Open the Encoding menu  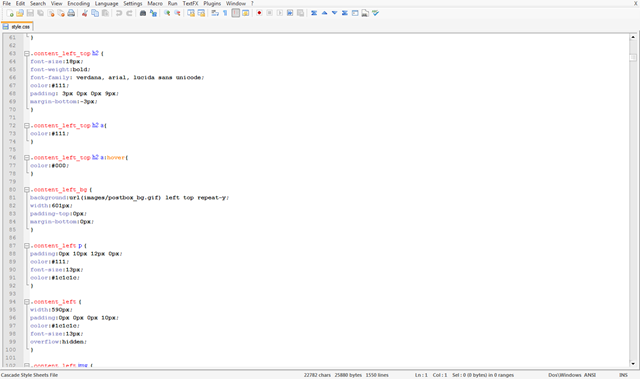click(78, 3)
